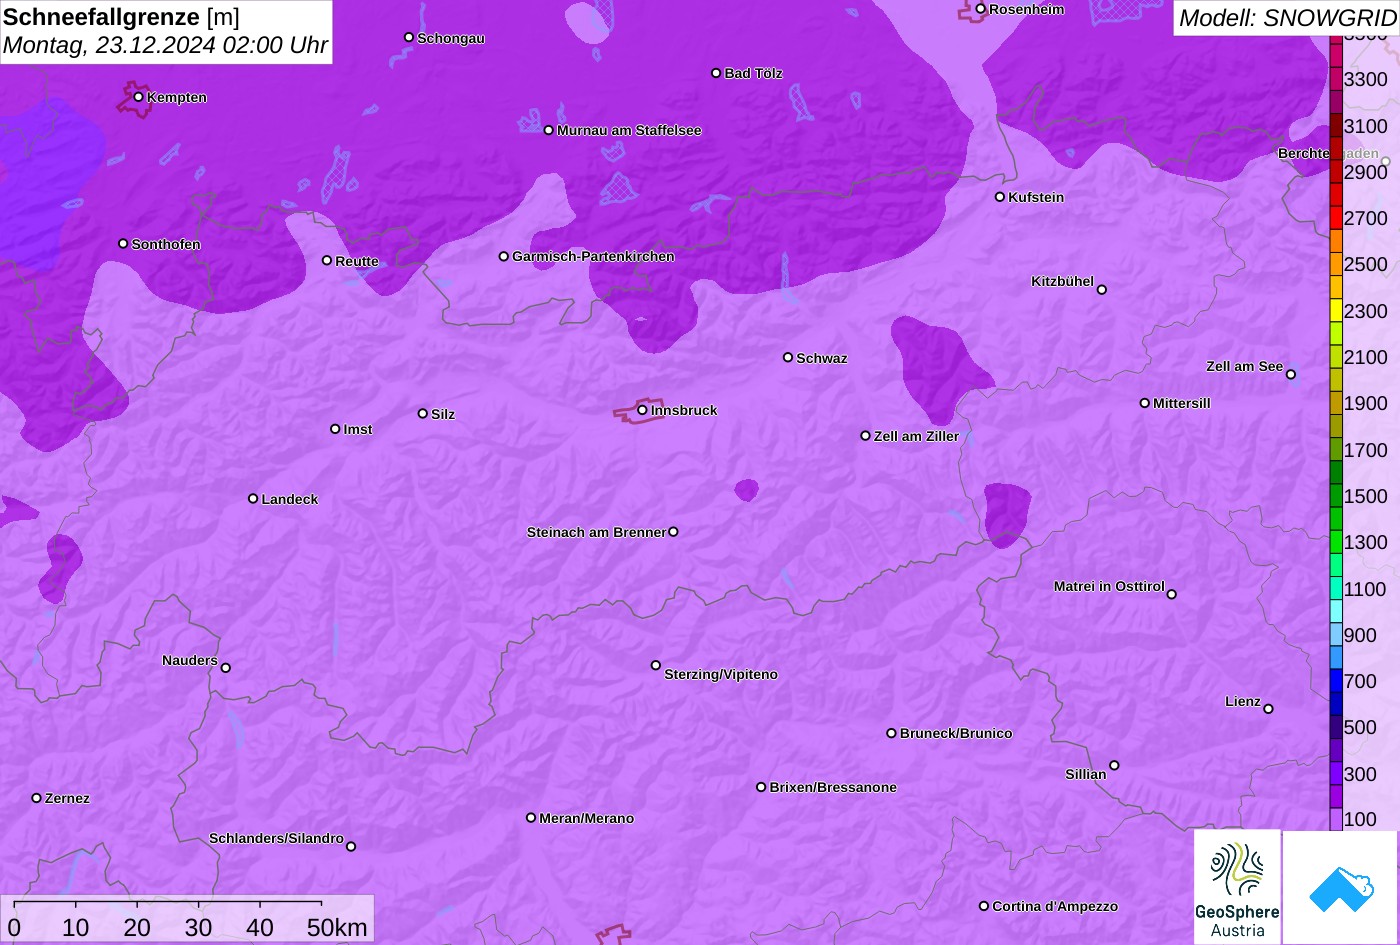The image size is (1400, 945).
Task: Click the 900 legend value
Action: pyautogui.click(x=1360, y=635)
